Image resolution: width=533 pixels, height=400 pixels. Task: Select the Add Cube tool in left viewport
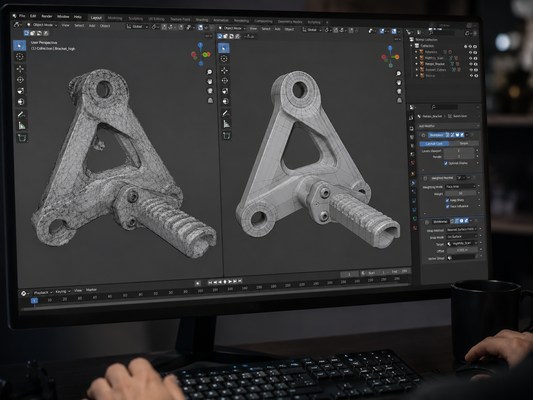[22, 138]
